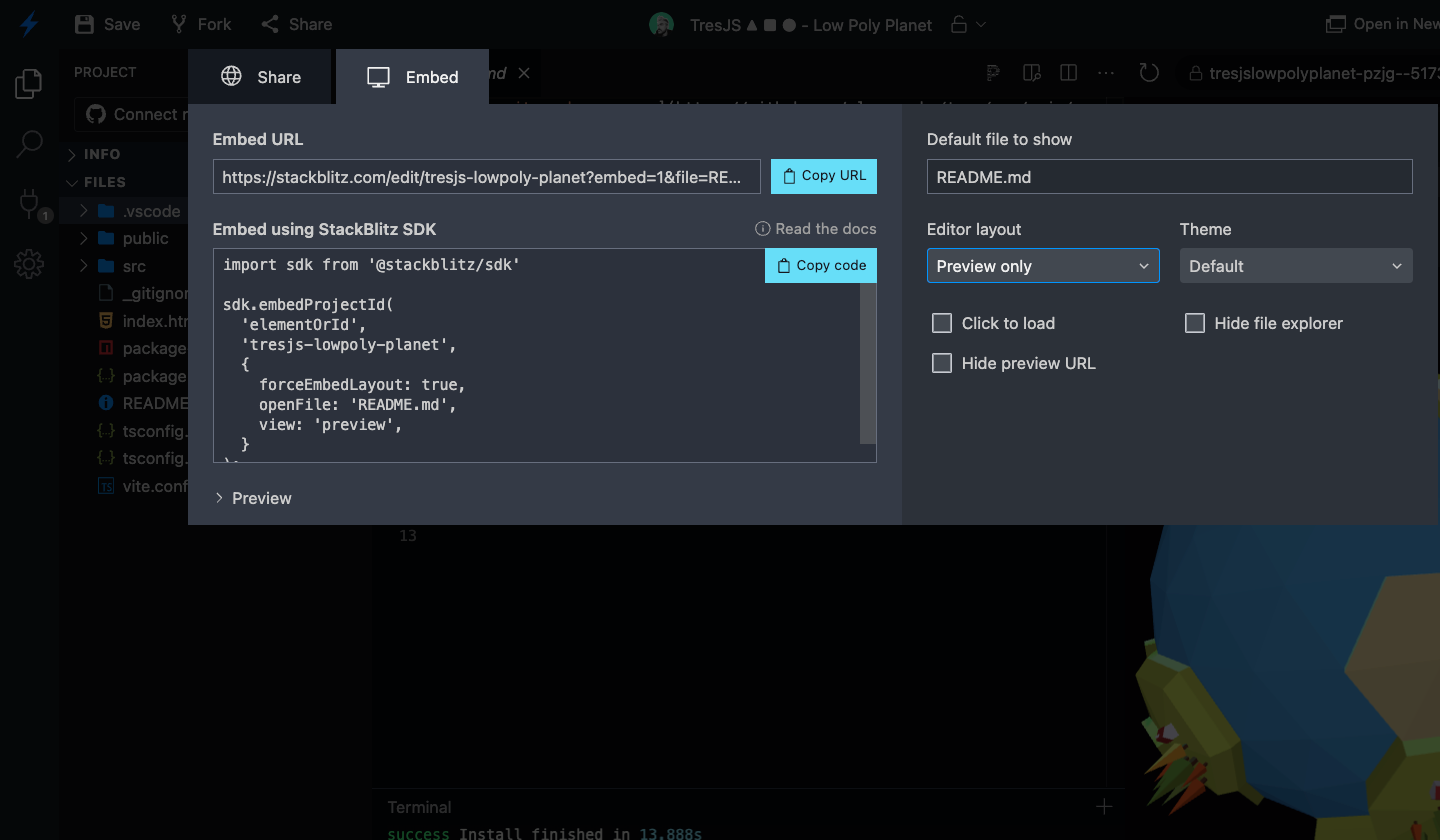Click the HTML5 icon beside index.html
1440x840 pixels.
pos(105,321)
